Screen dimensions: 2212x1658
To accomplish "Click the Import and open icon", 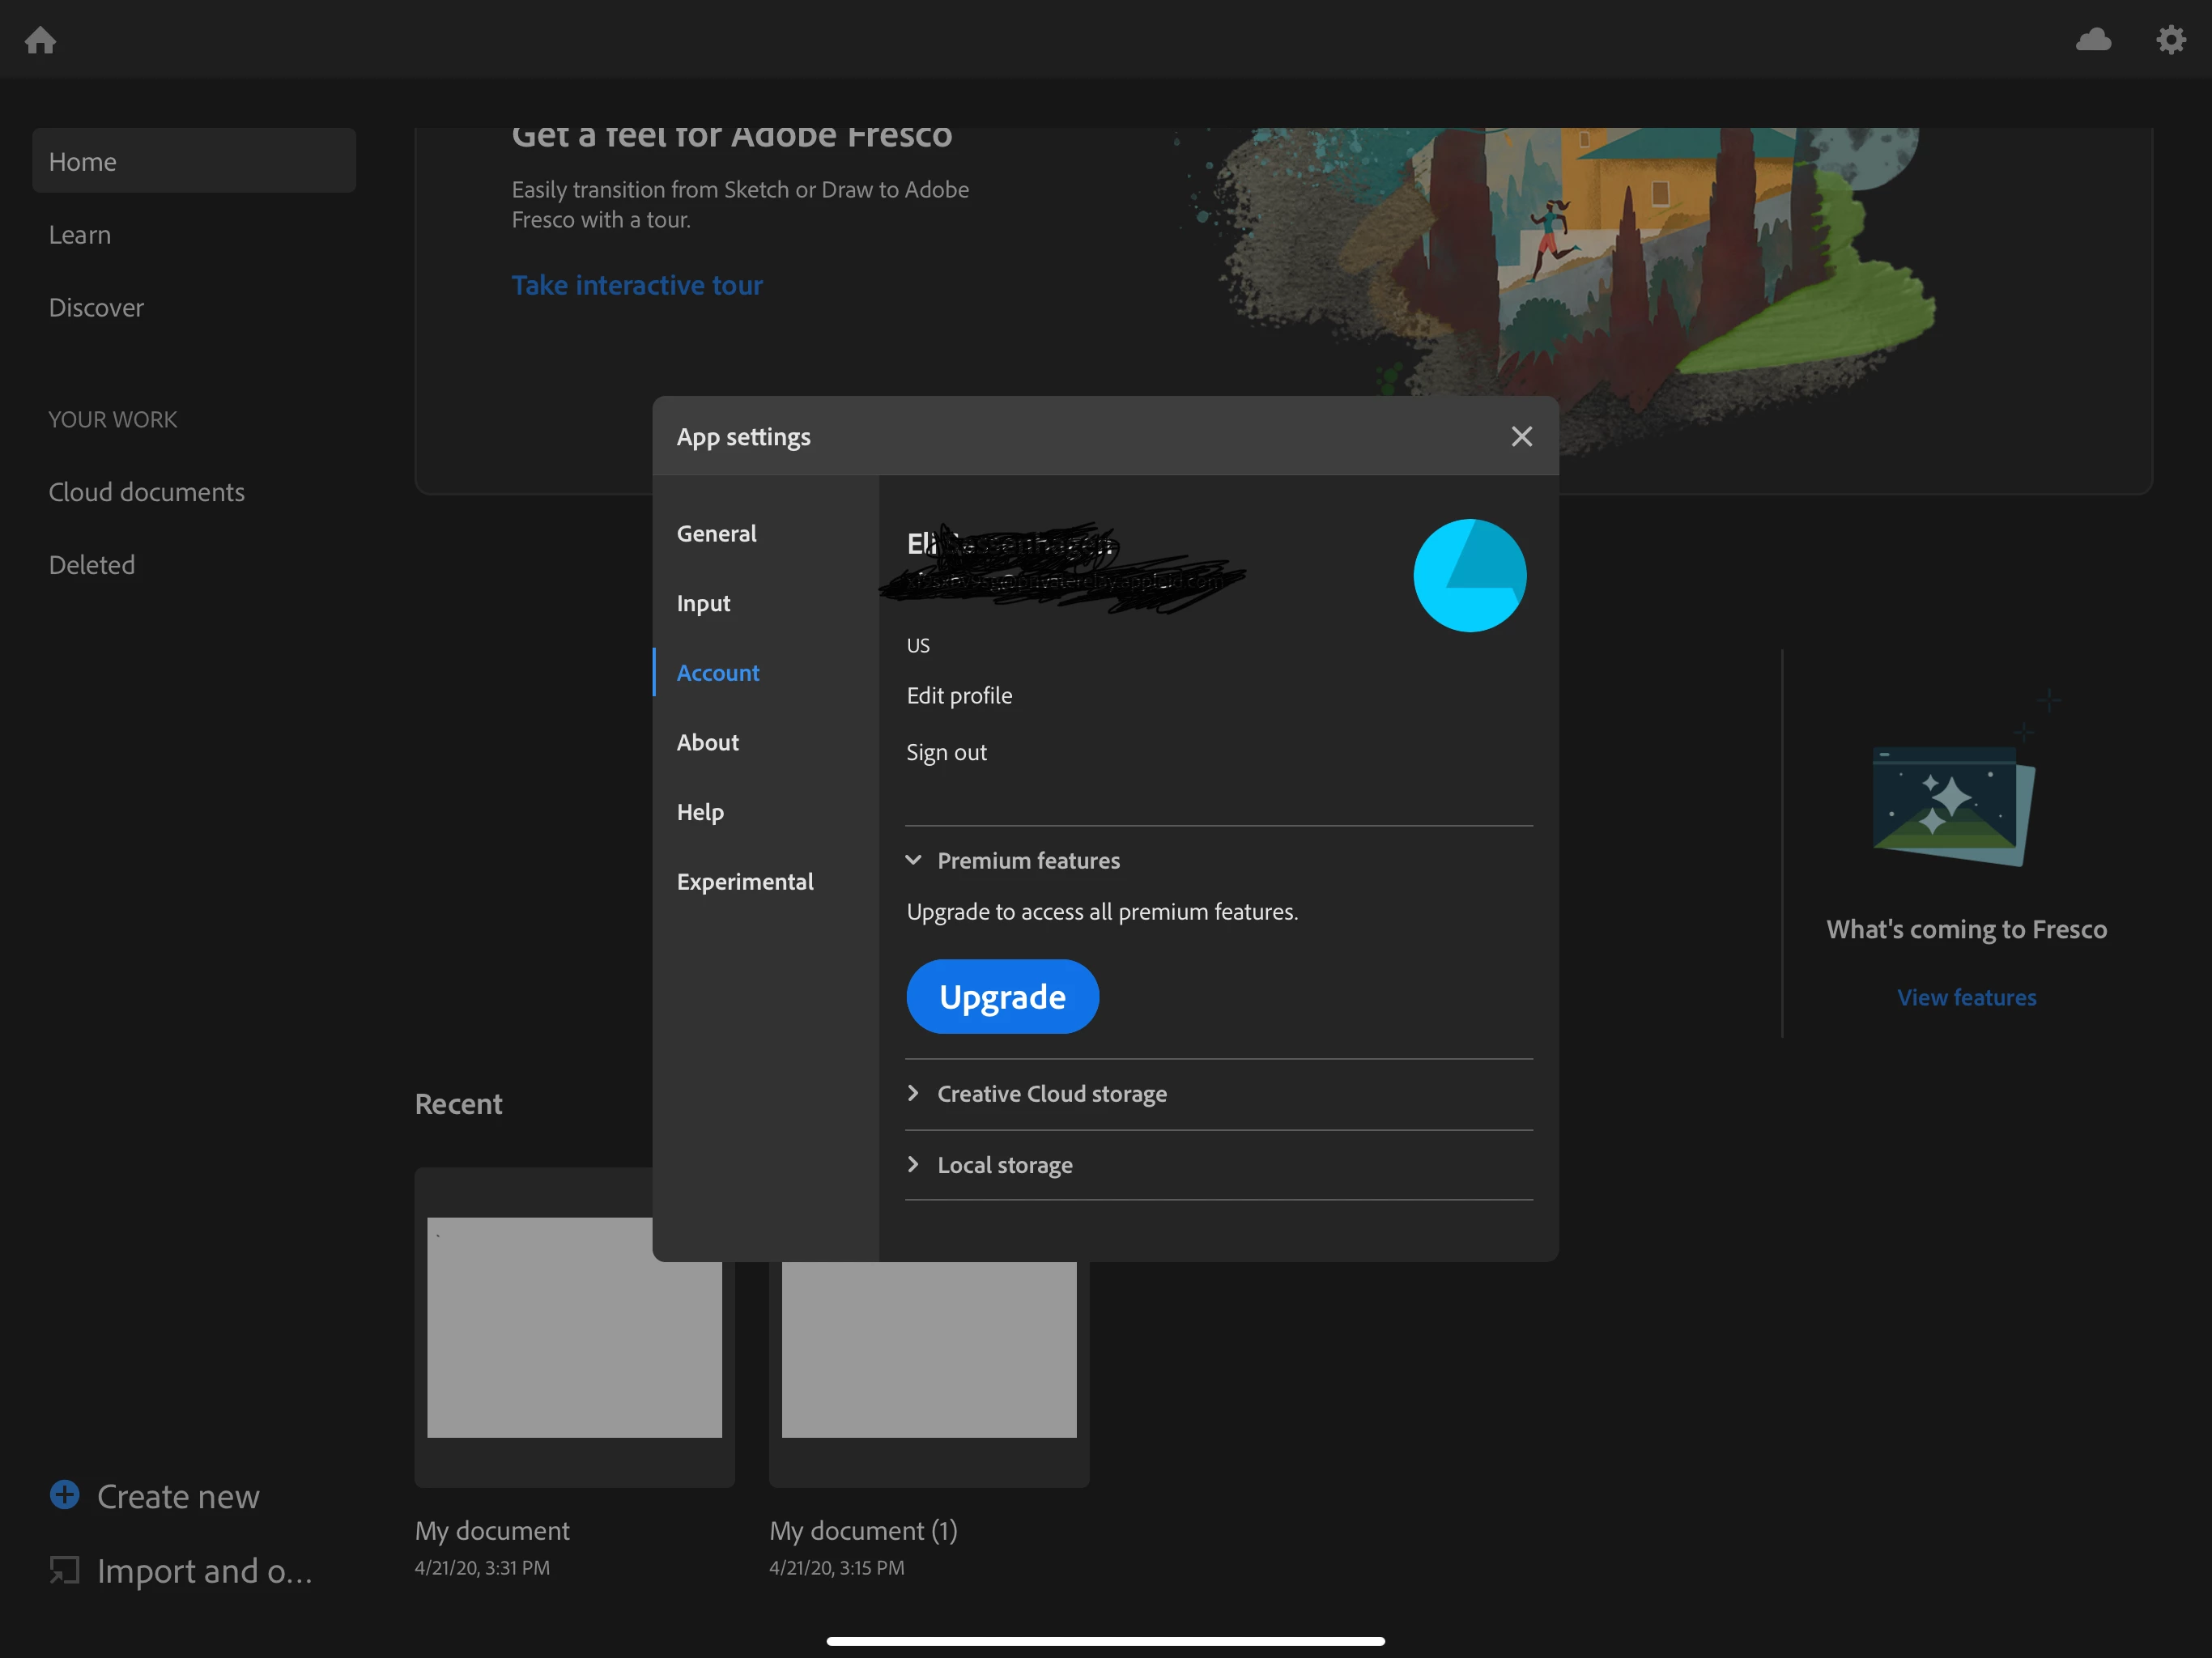I will pyautogui.click(x=65, y=1570).
